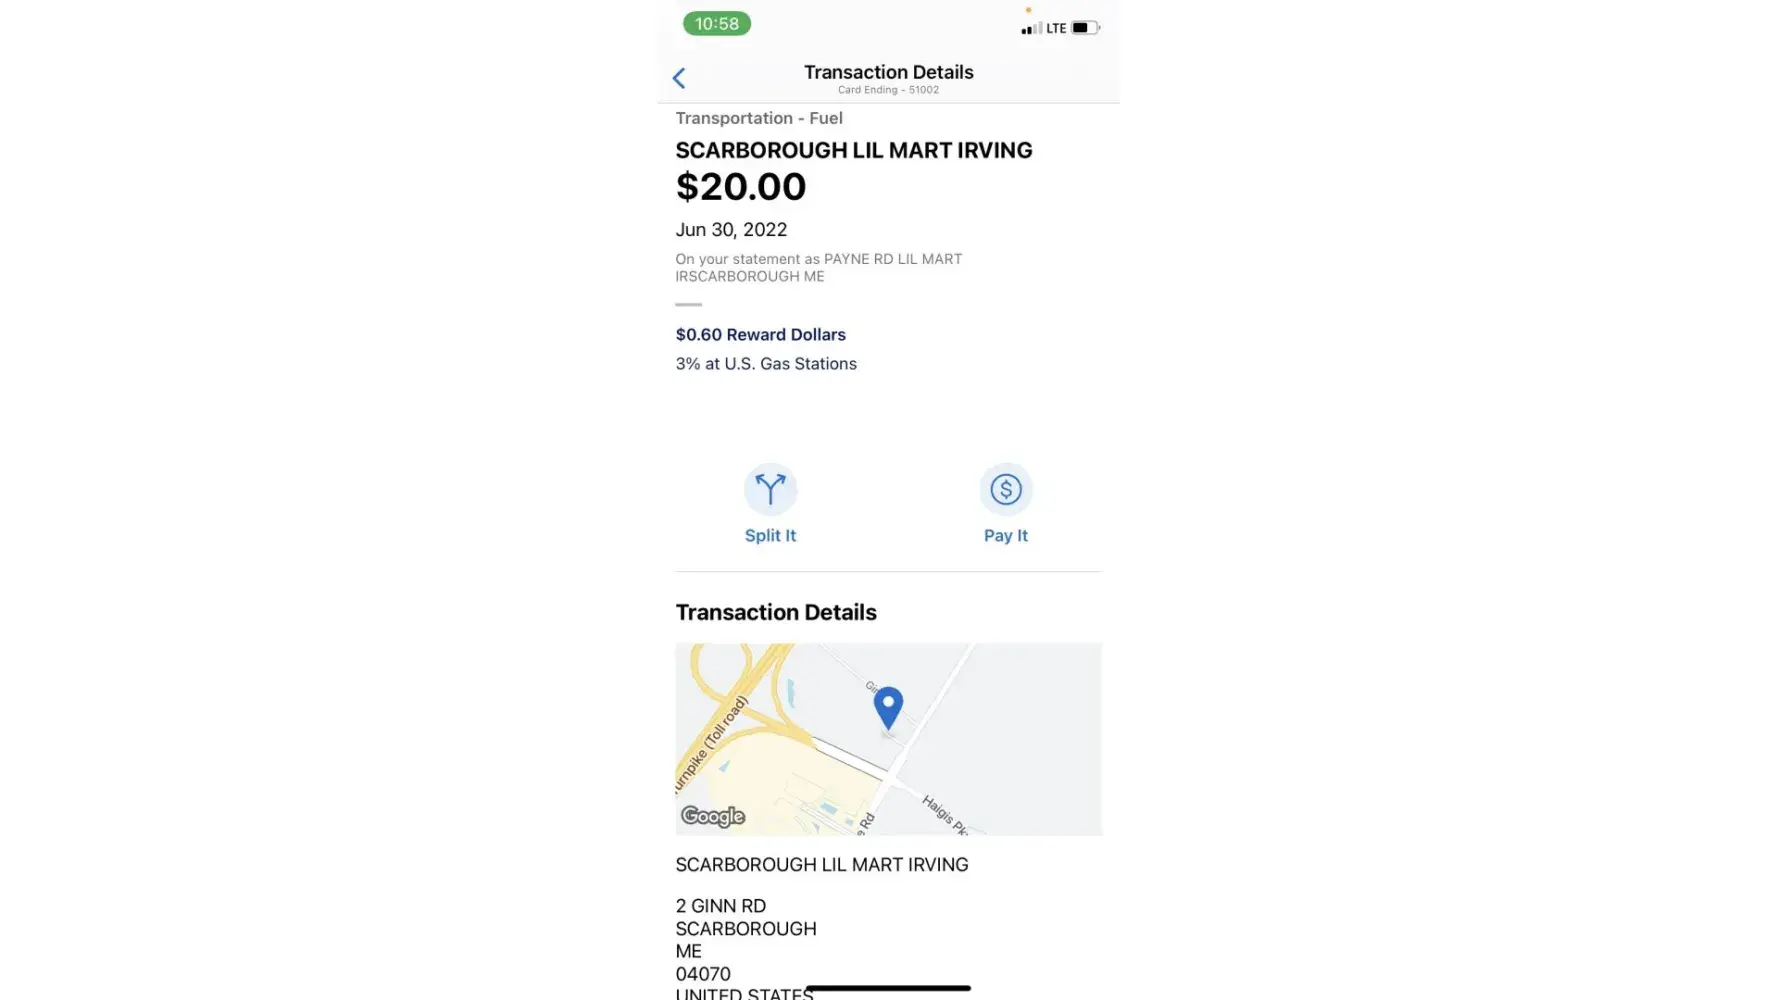1778x1000 pixels.
Task: Open the $0.60 Reward Dollars link
Action: click(760, 335)
